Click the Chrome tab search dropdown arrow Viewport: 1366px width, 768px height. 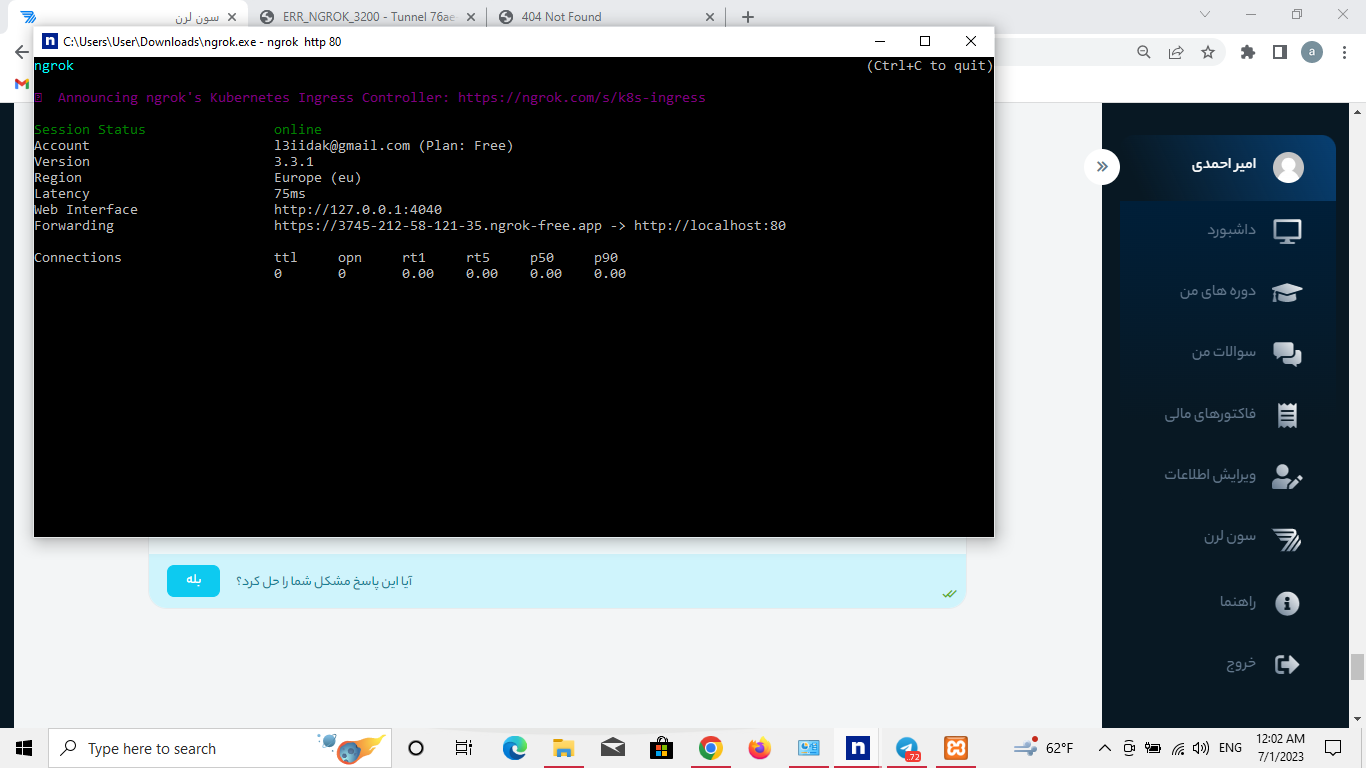(1205, 14)
